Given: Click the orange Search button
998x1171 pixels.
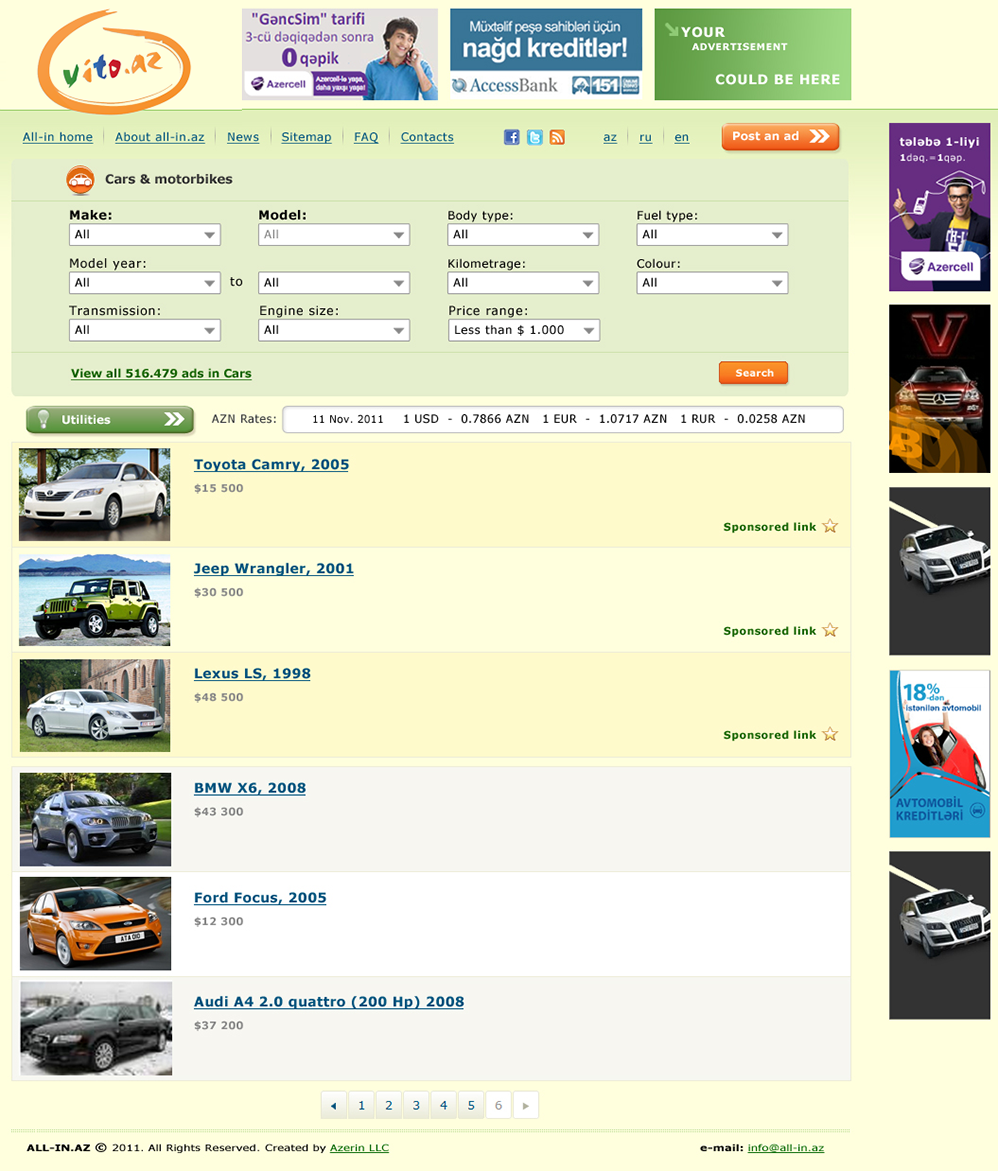Looking at the screenshot, I should click(x=754, y=373).
